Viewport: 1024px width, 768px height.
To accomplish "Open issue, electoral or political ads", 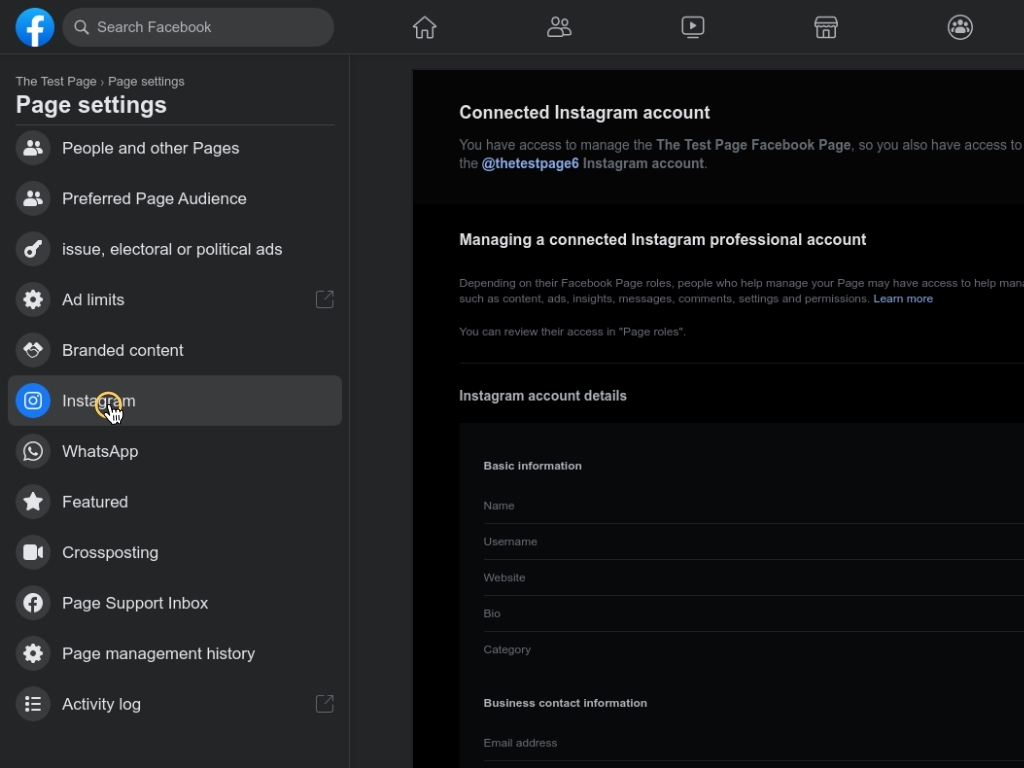I will coord(175,249).
